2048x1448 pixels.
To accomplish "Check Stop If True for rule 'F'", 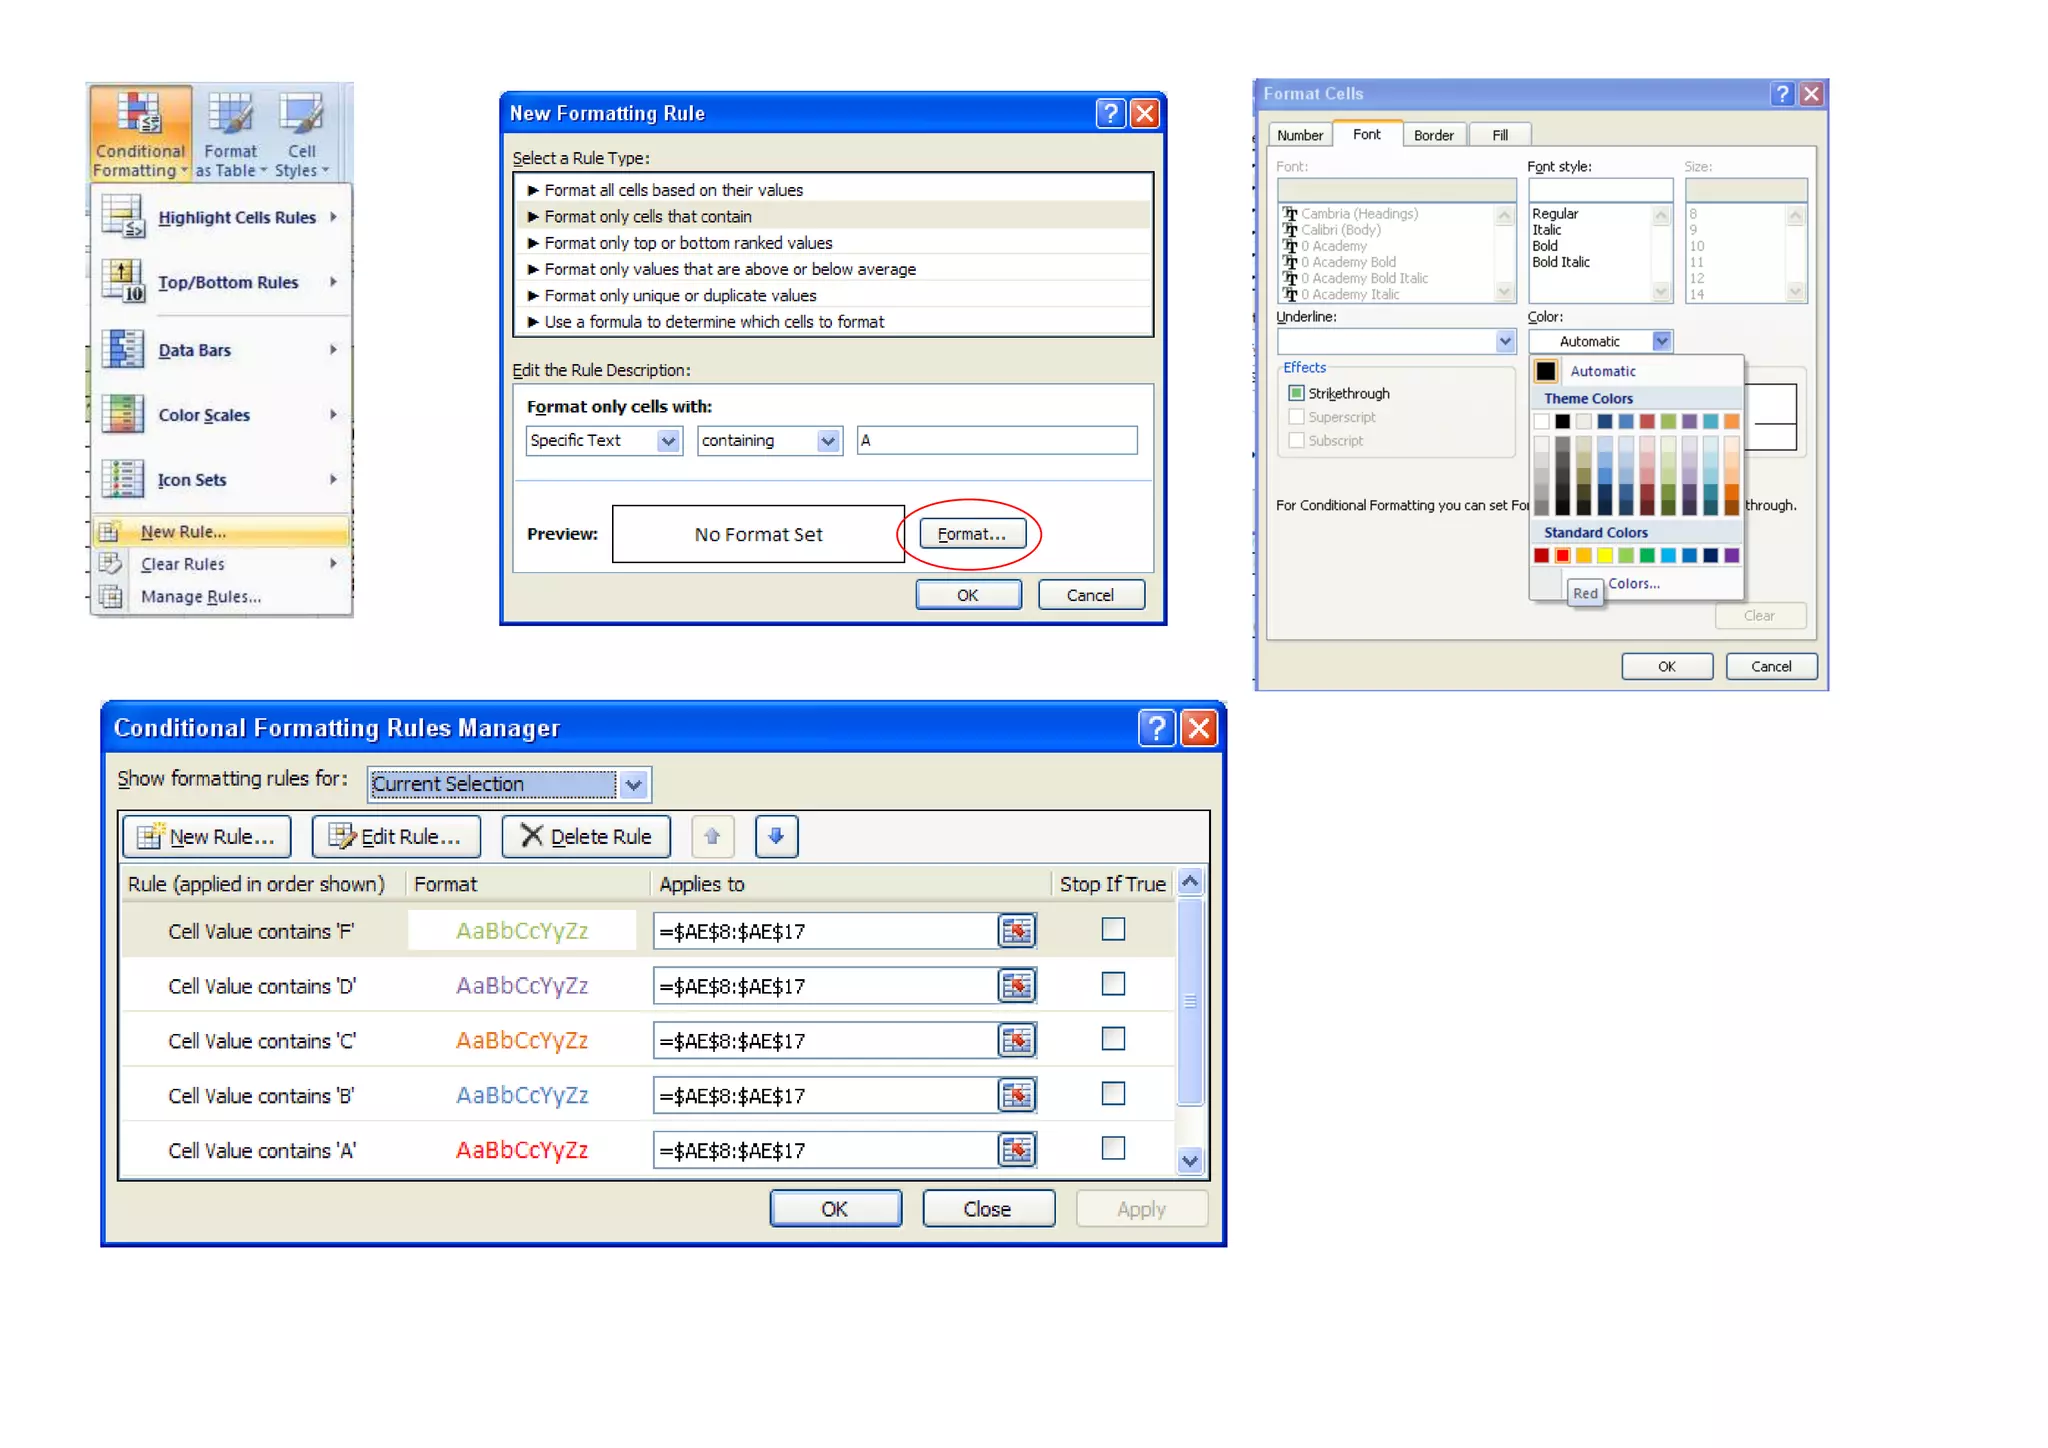I will (x=1113, y=929).
